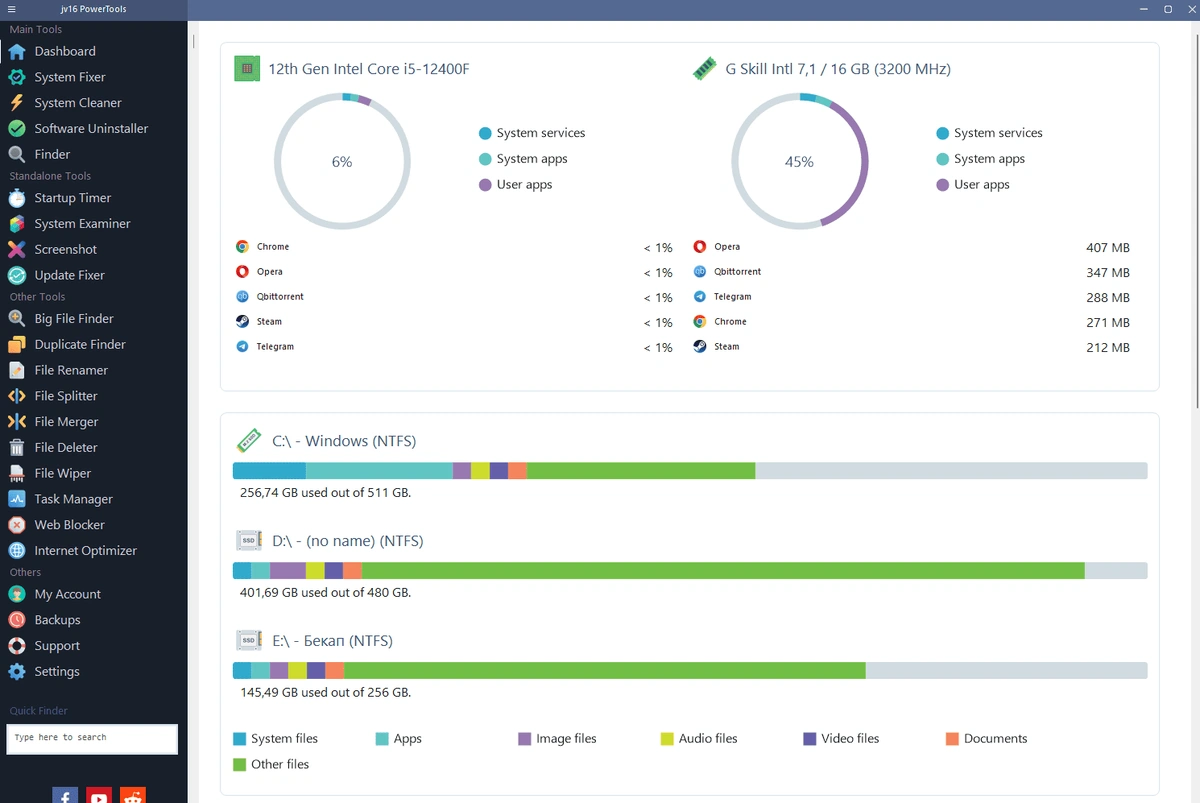Click the Screenshot tool icon

[16, 249]
